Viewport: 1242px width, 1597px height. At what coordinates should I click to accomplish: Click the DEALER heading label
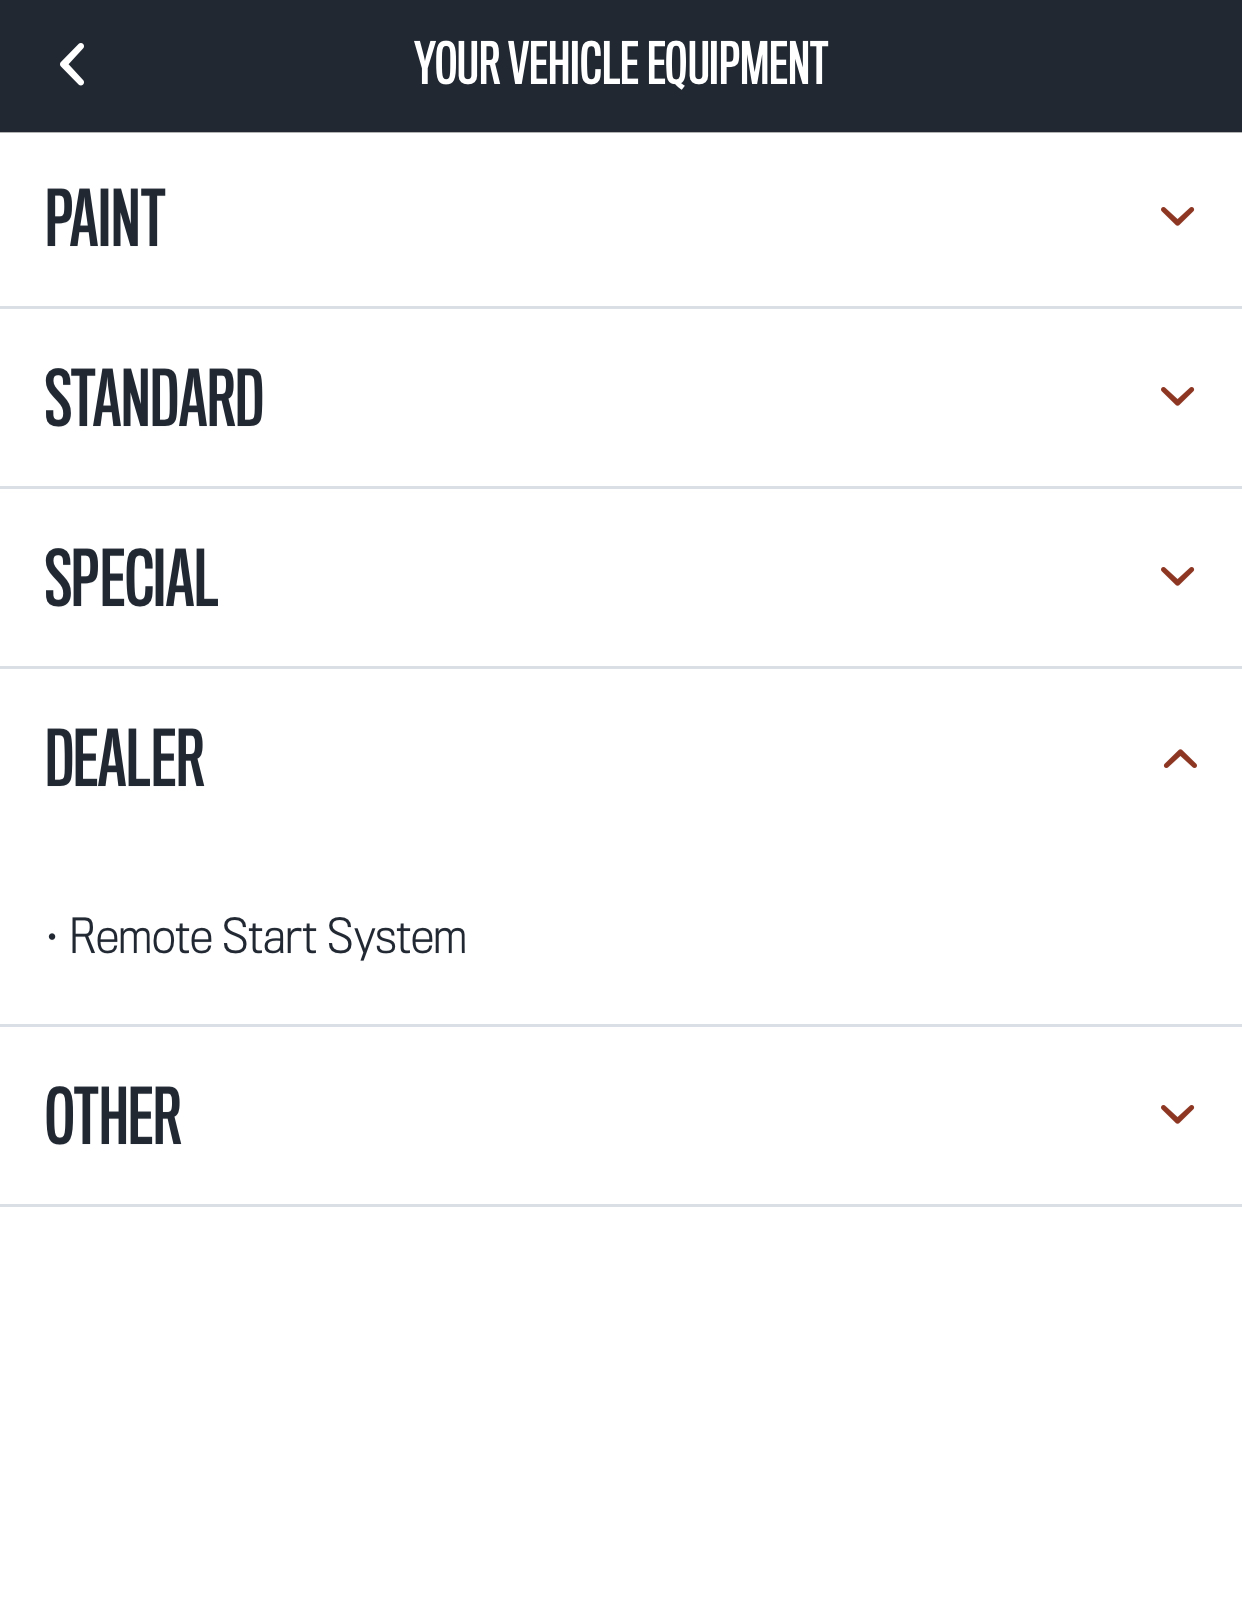[125, 759]
